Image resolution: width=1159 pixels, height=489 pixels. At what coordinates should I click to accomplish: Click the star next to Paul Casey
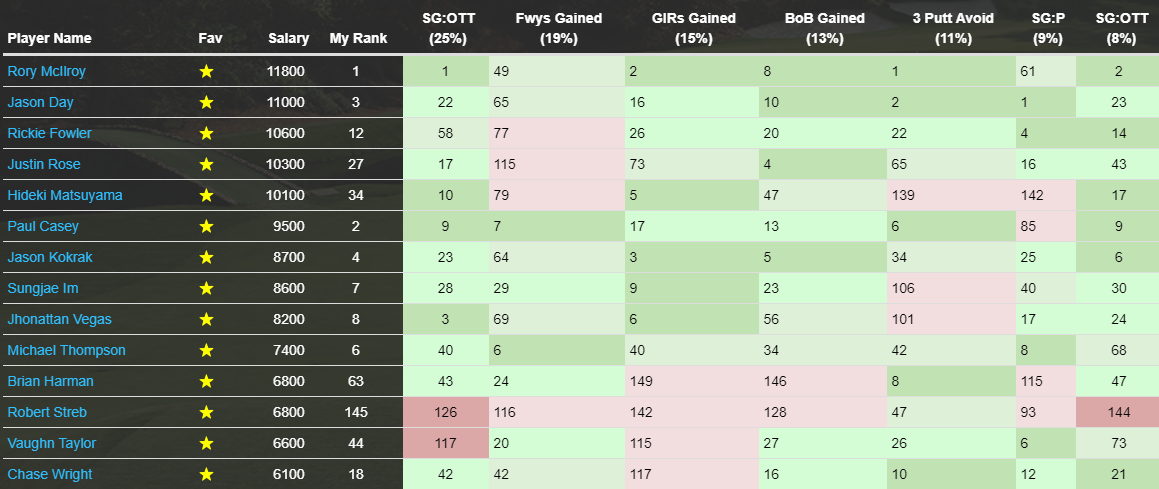click(x=206, y=227)
